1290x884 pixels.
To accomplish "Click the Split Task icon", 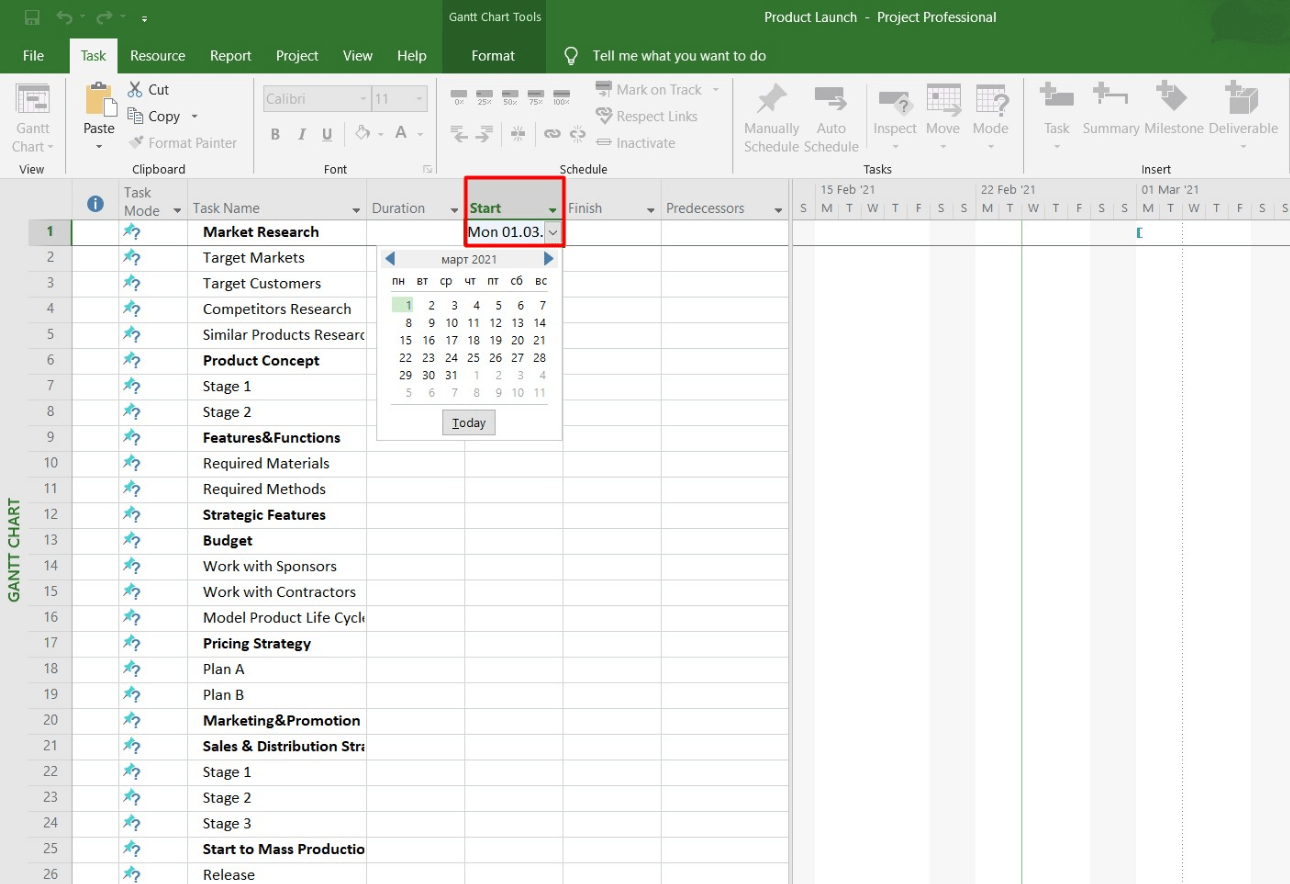I will pyautogui.click(x=518, y=133).
